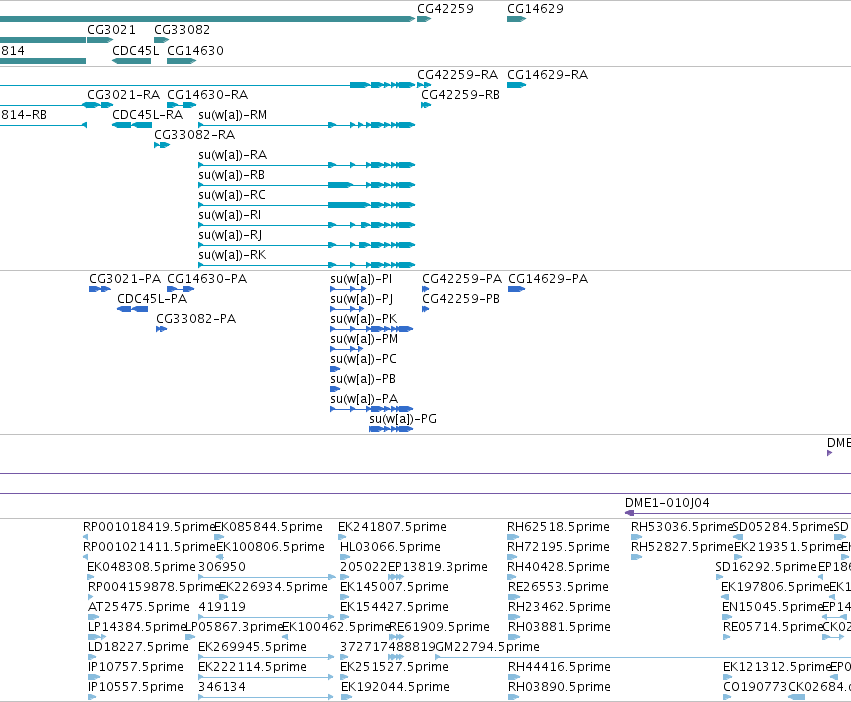851x702 pixels.
Task: Click the CG42259-RA transcript label
Action: click(x=458, y=74)
